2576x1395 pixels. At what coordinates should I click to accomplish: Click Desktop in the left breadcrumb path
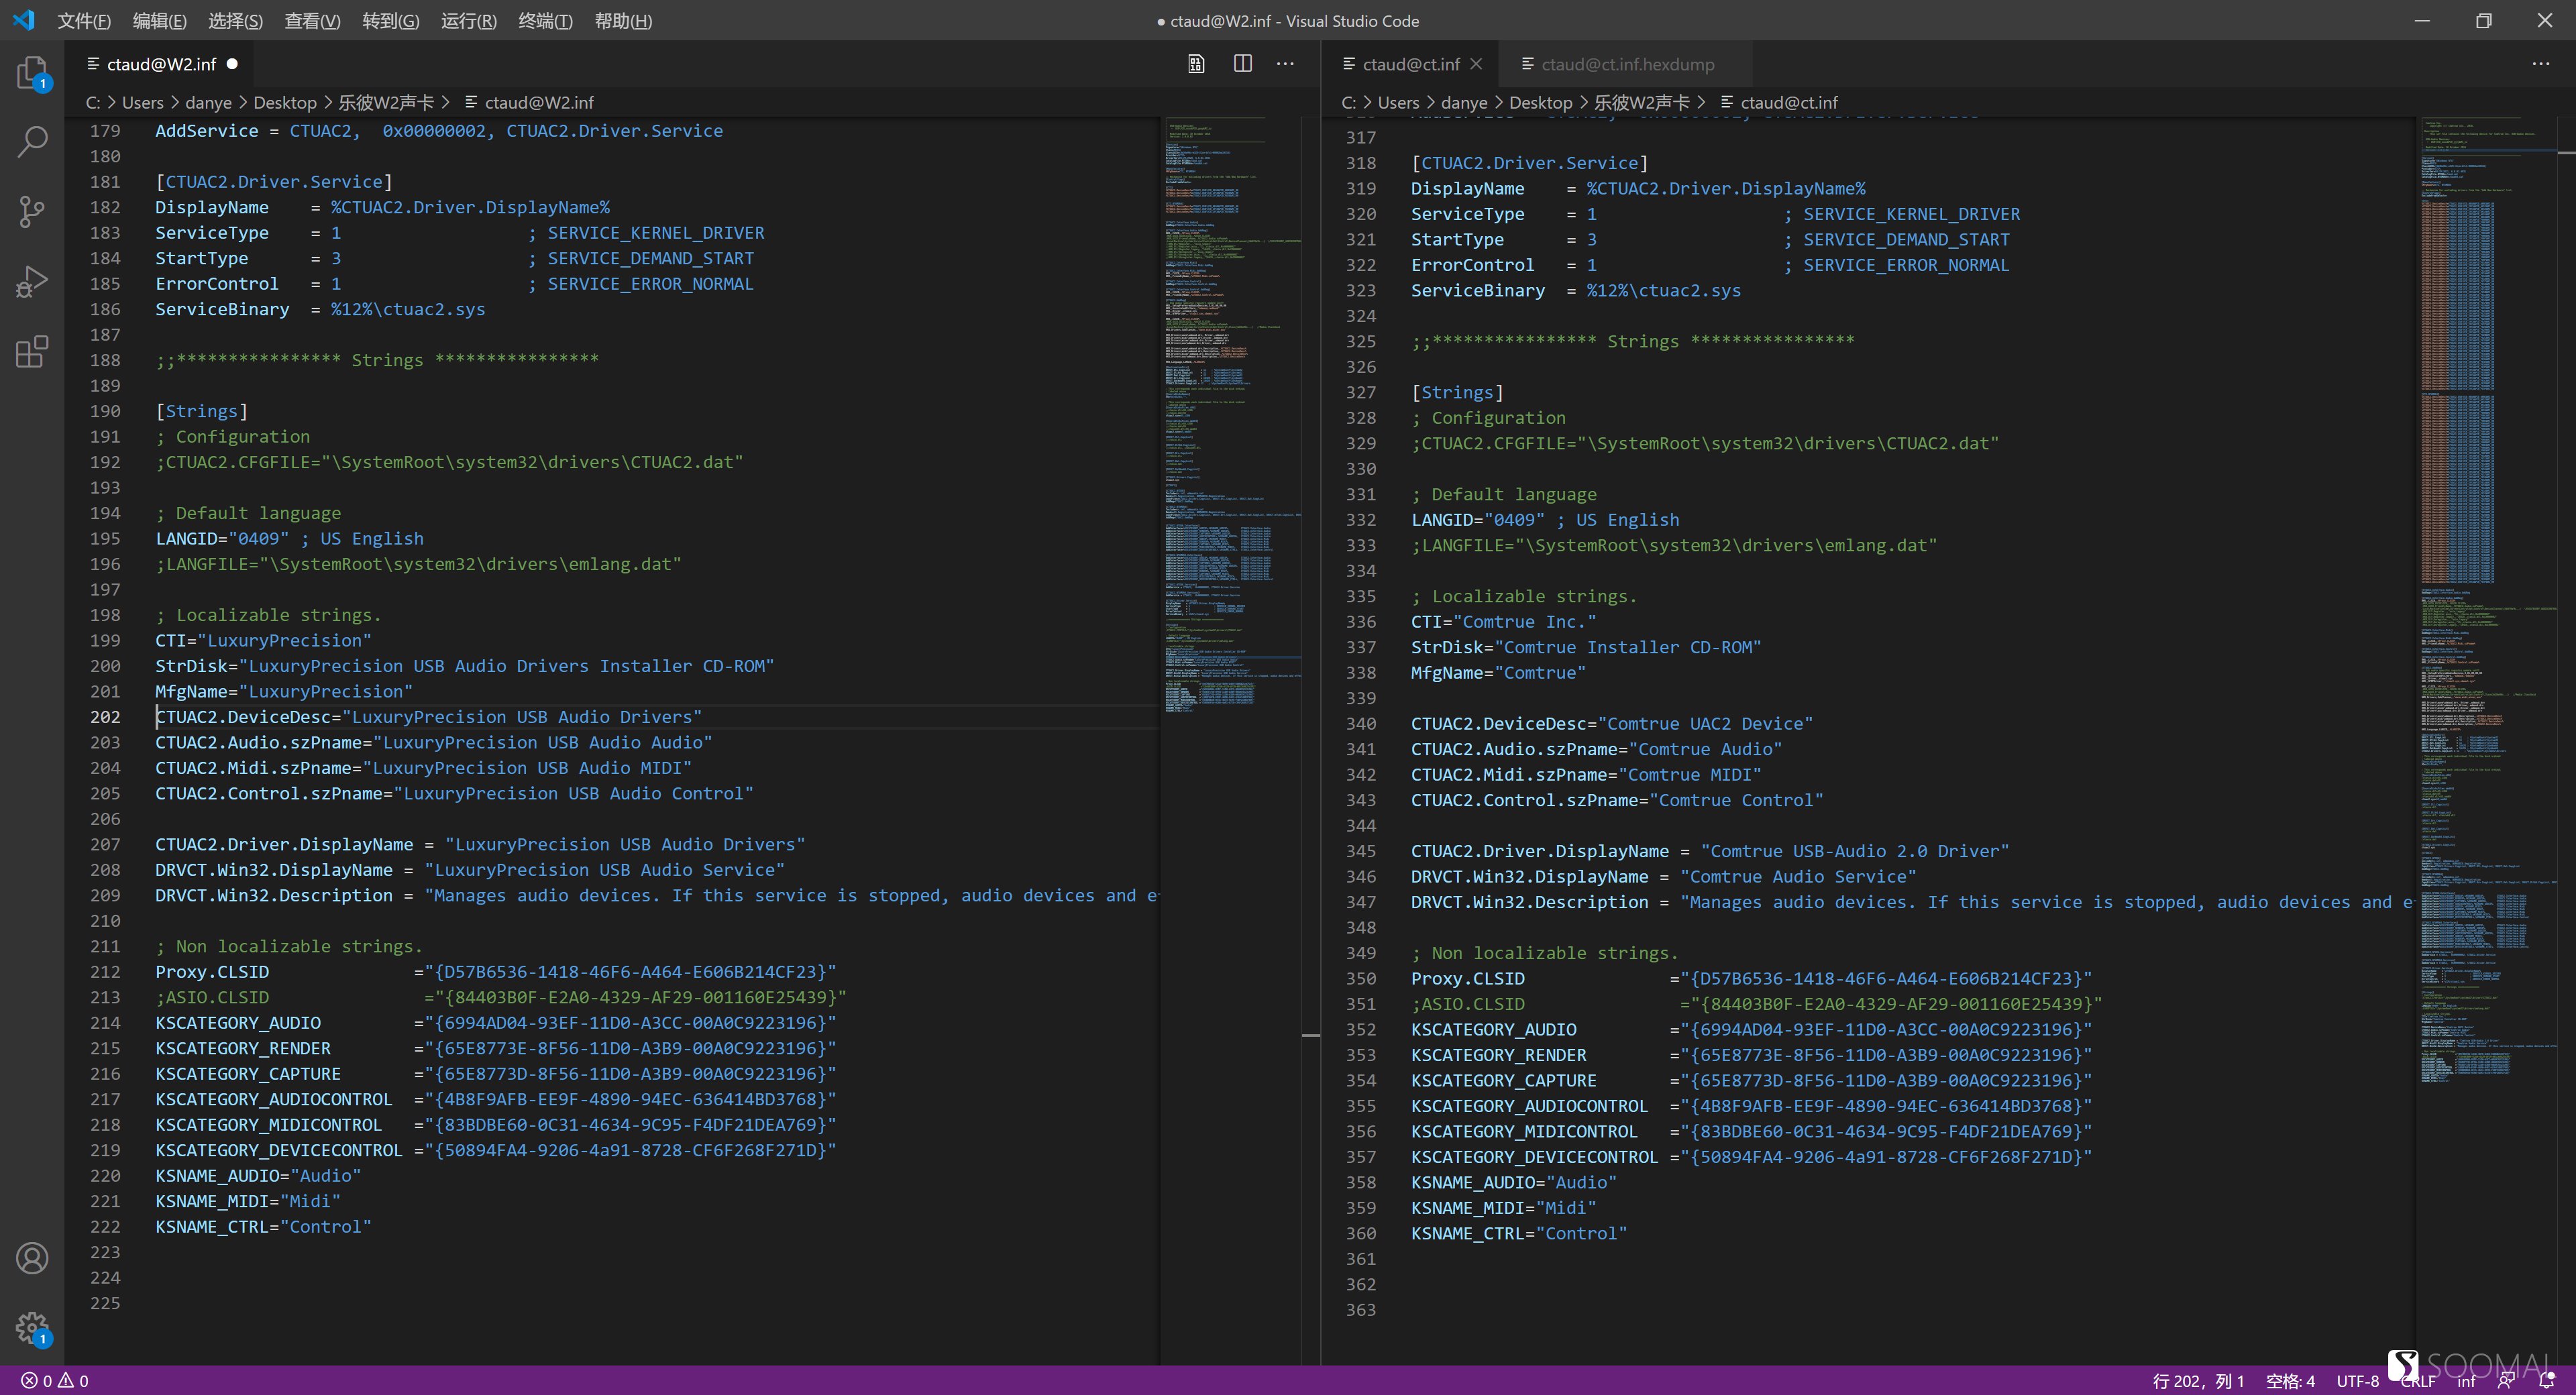[284, 102]
